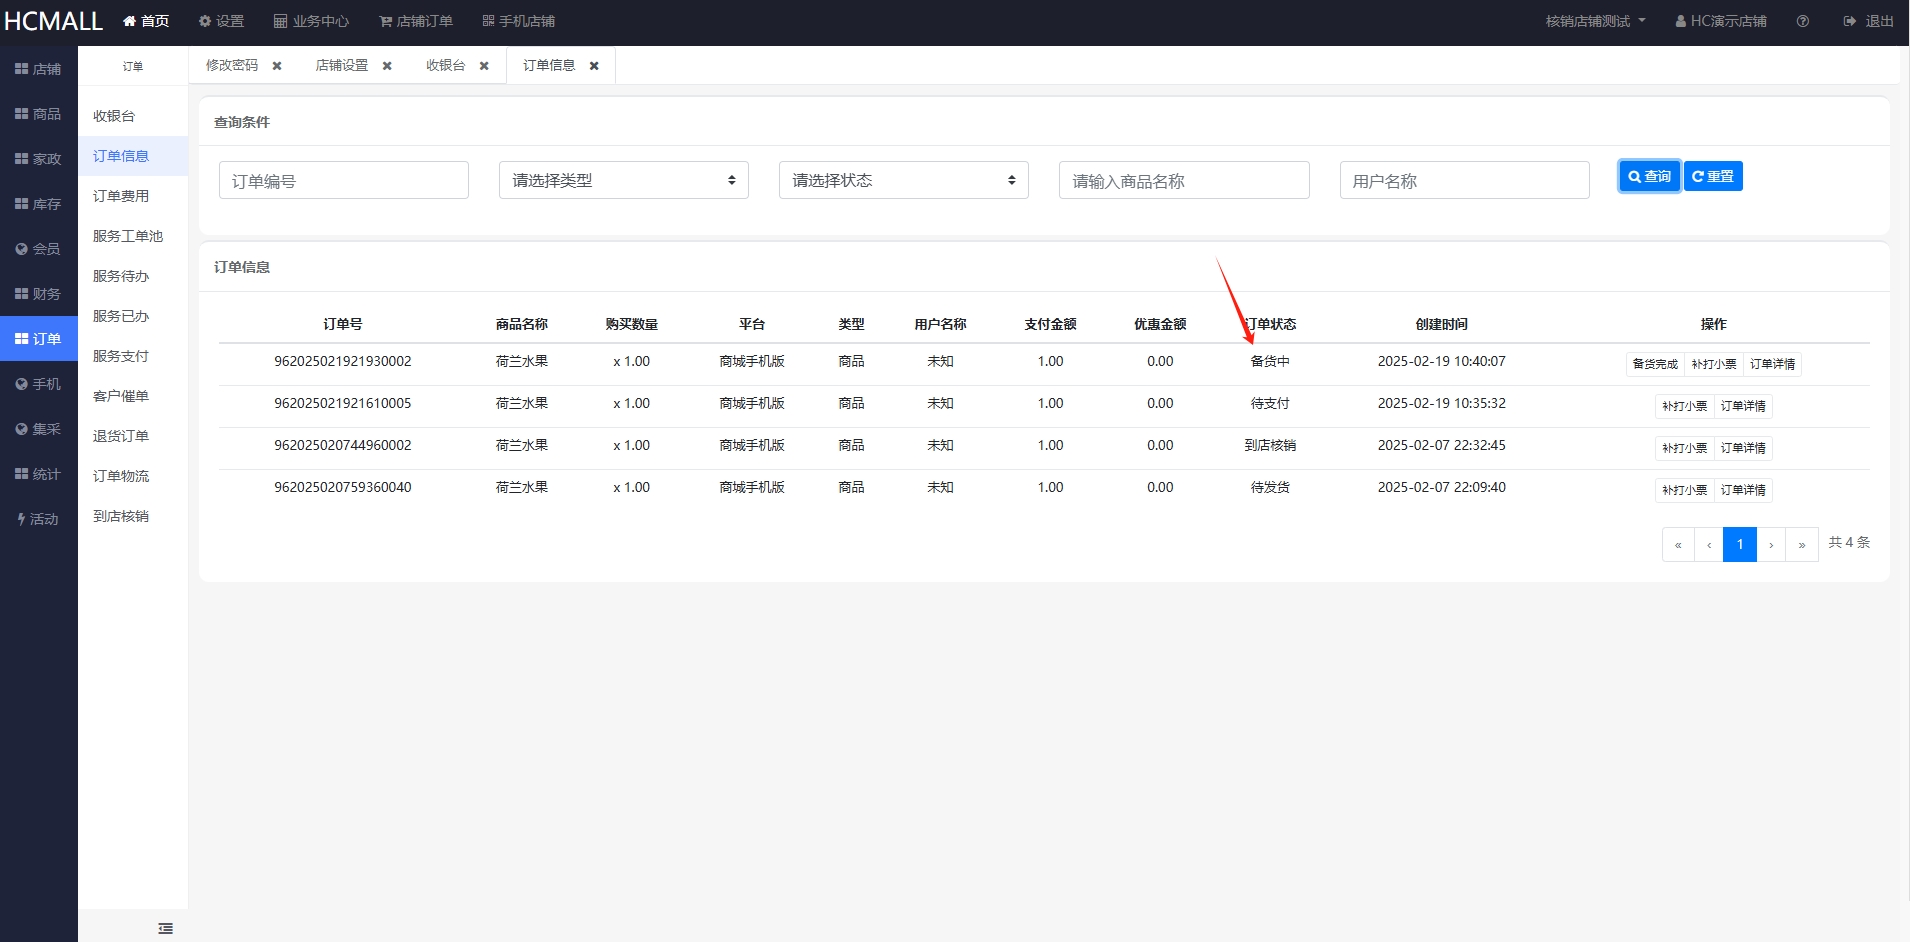Screen dimensions: 1910x942
Task: Close the 收银台 tab
Action: (x=484, y=66)
